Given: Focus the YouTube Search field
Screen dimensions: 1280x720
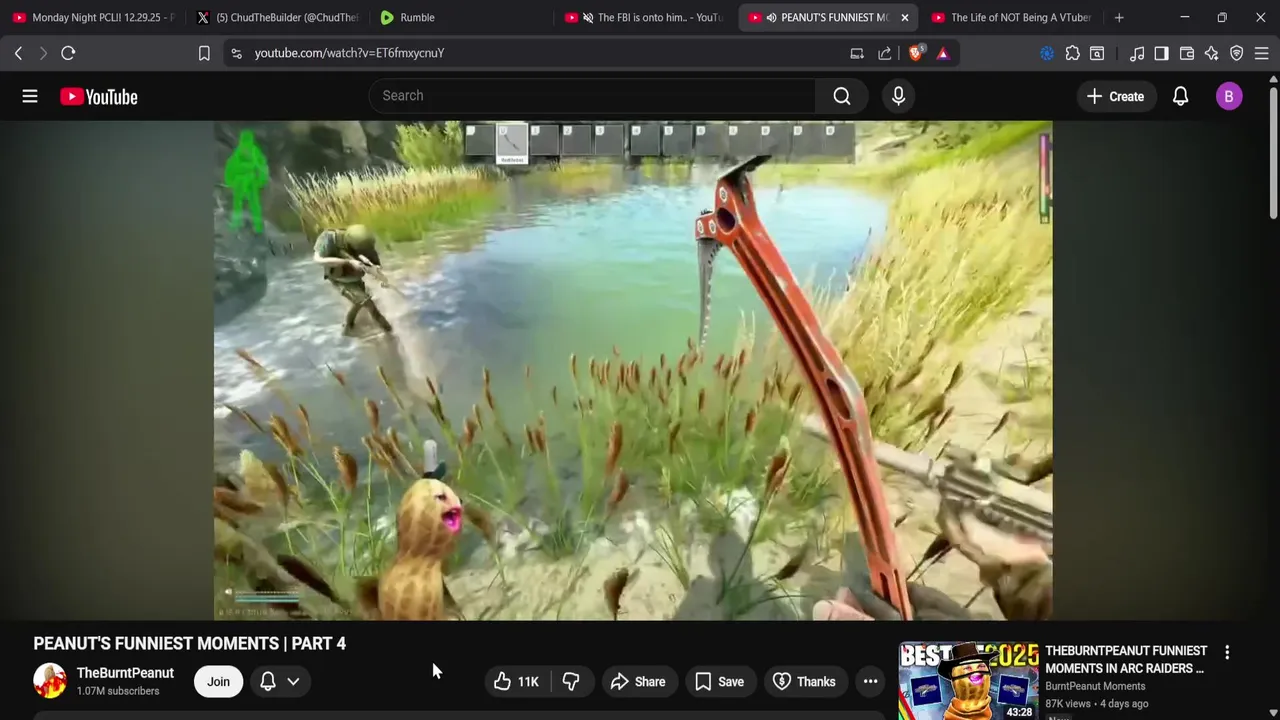Looking at the screenshot, I should point(592,96).
